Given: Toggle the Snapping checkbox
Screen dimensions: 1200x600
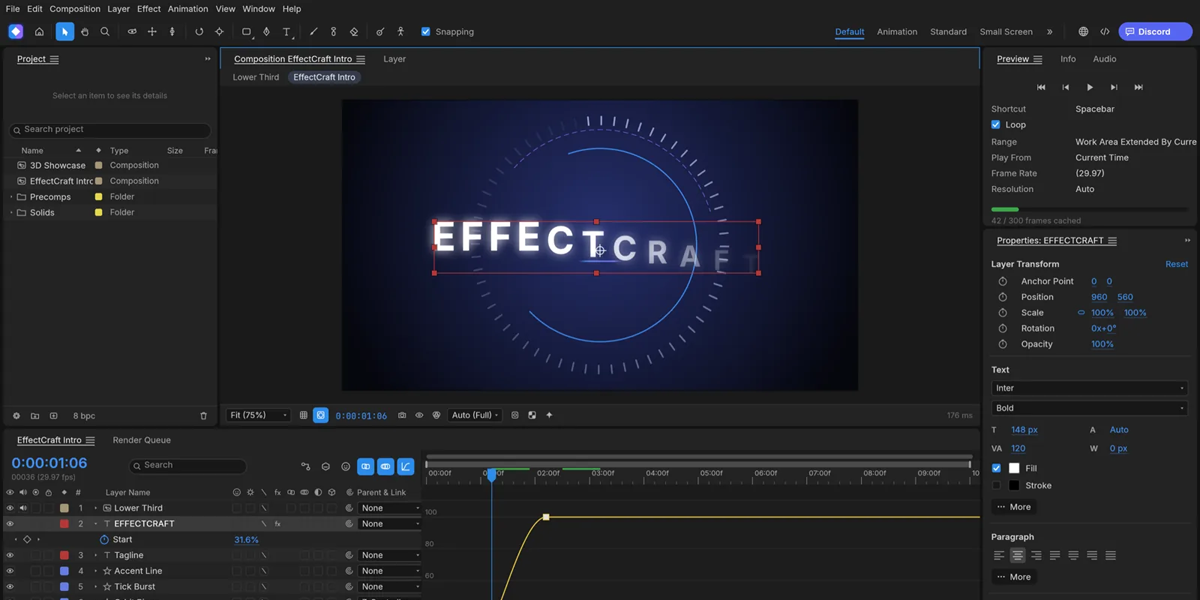Looking at the screenshot, I should [x=426, y=32].
